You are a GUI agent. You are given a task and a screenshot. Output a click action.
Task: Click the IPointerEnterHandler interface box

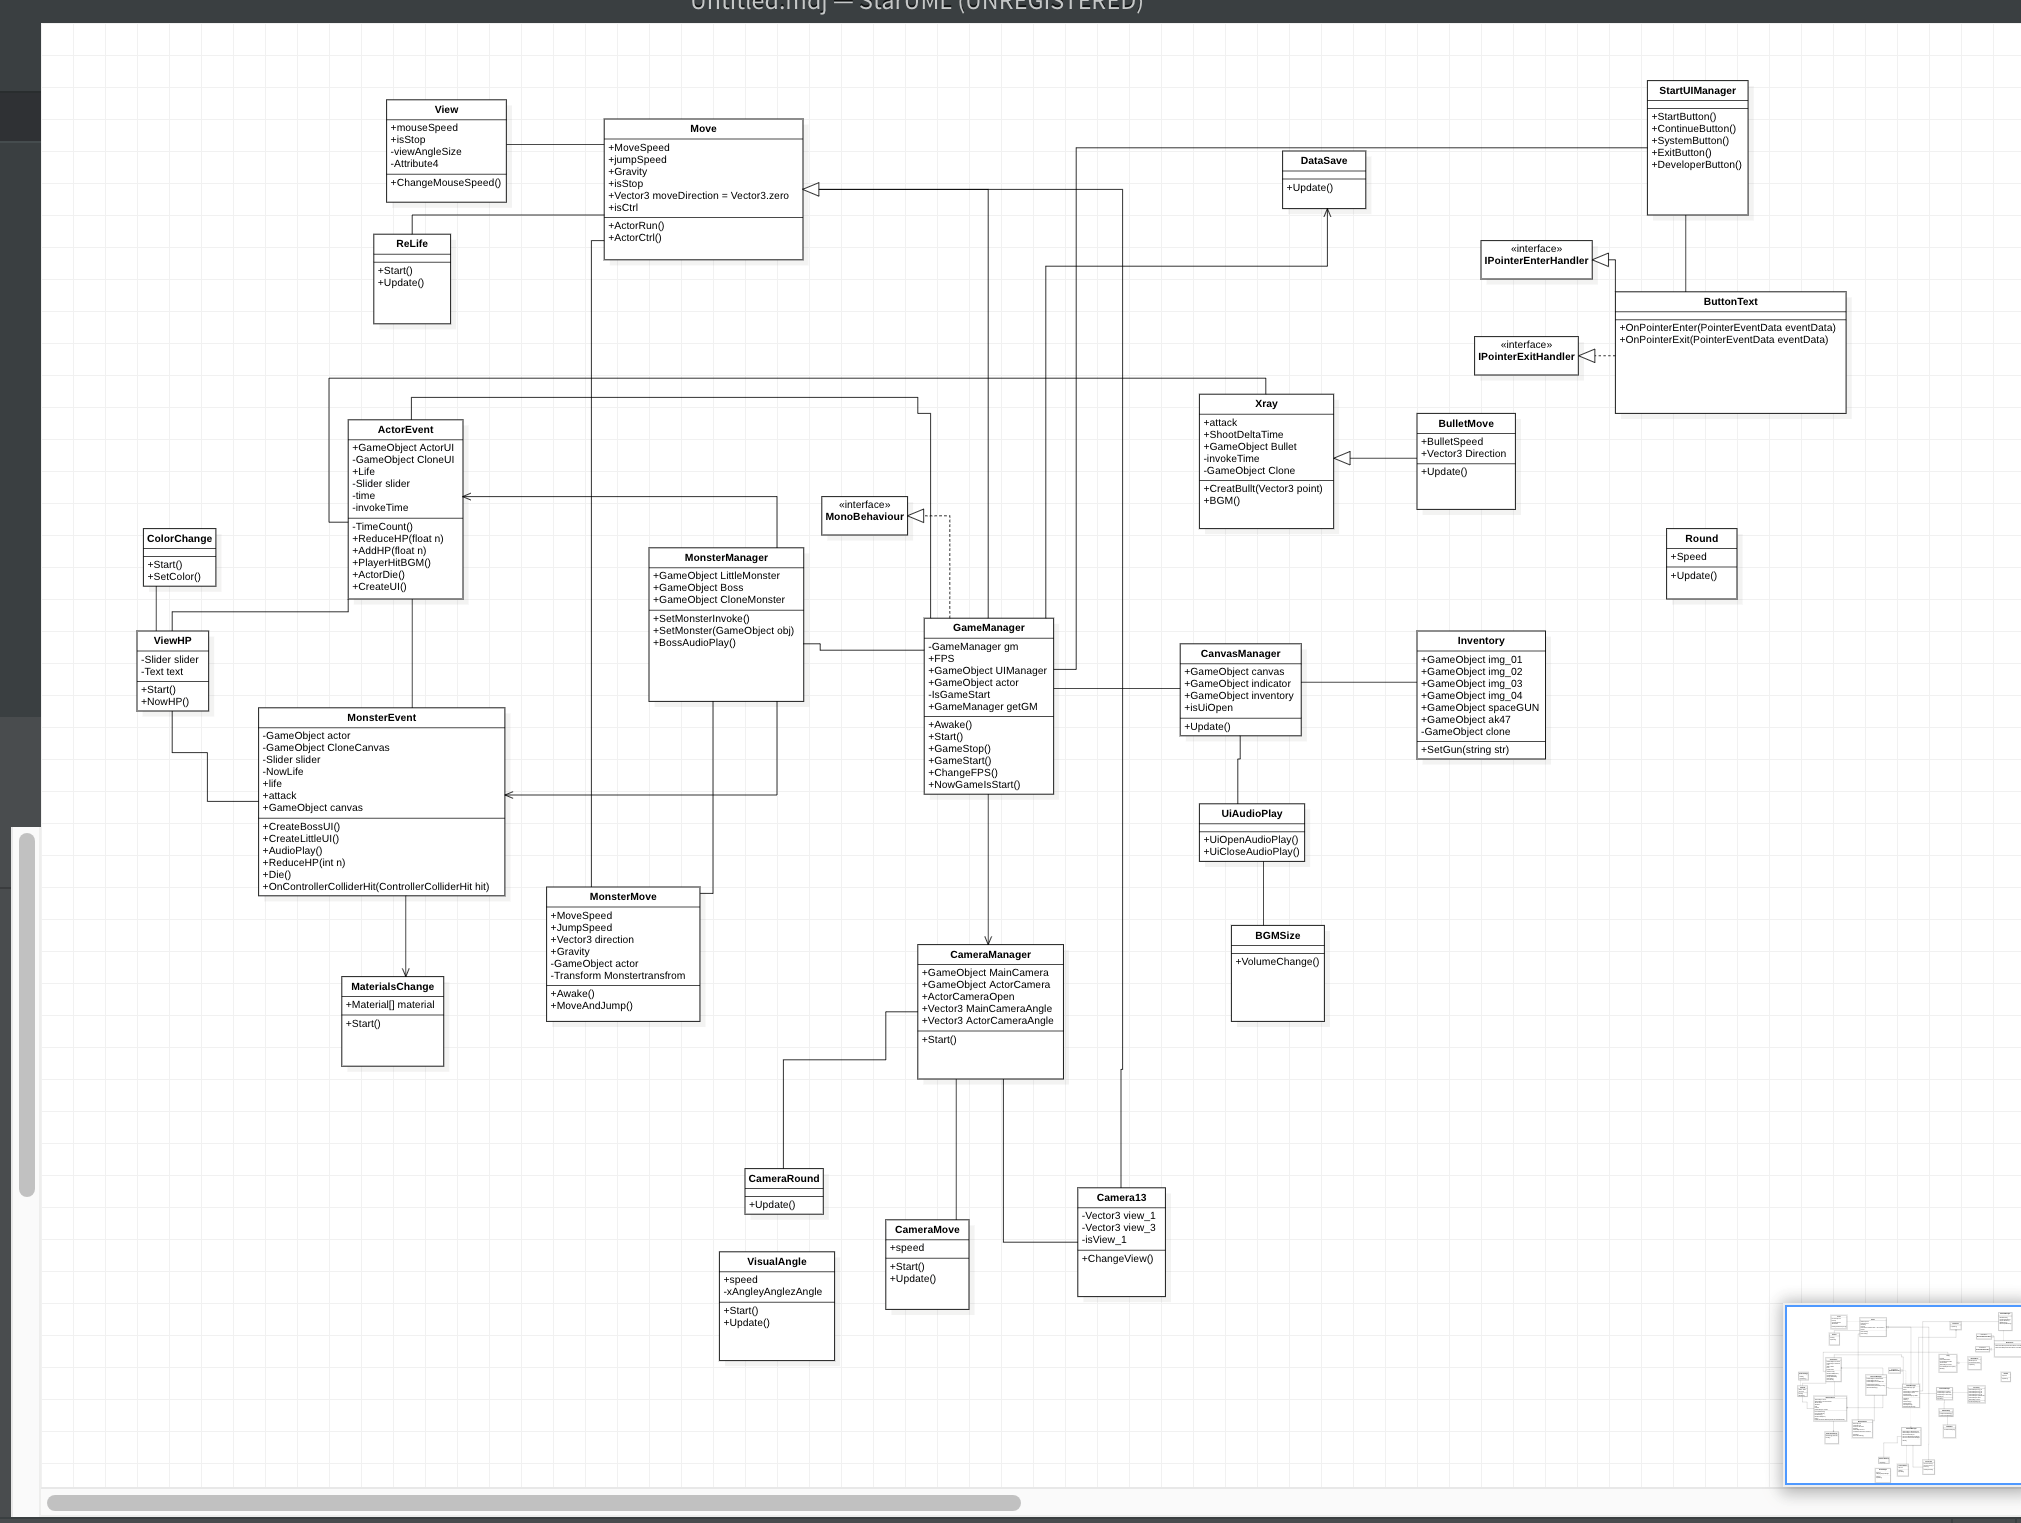click(1536, 260)
